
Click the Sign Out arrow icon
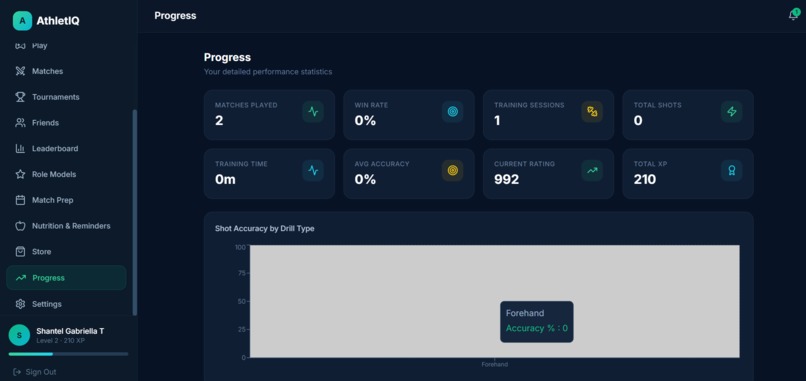(x=17, y=372)
